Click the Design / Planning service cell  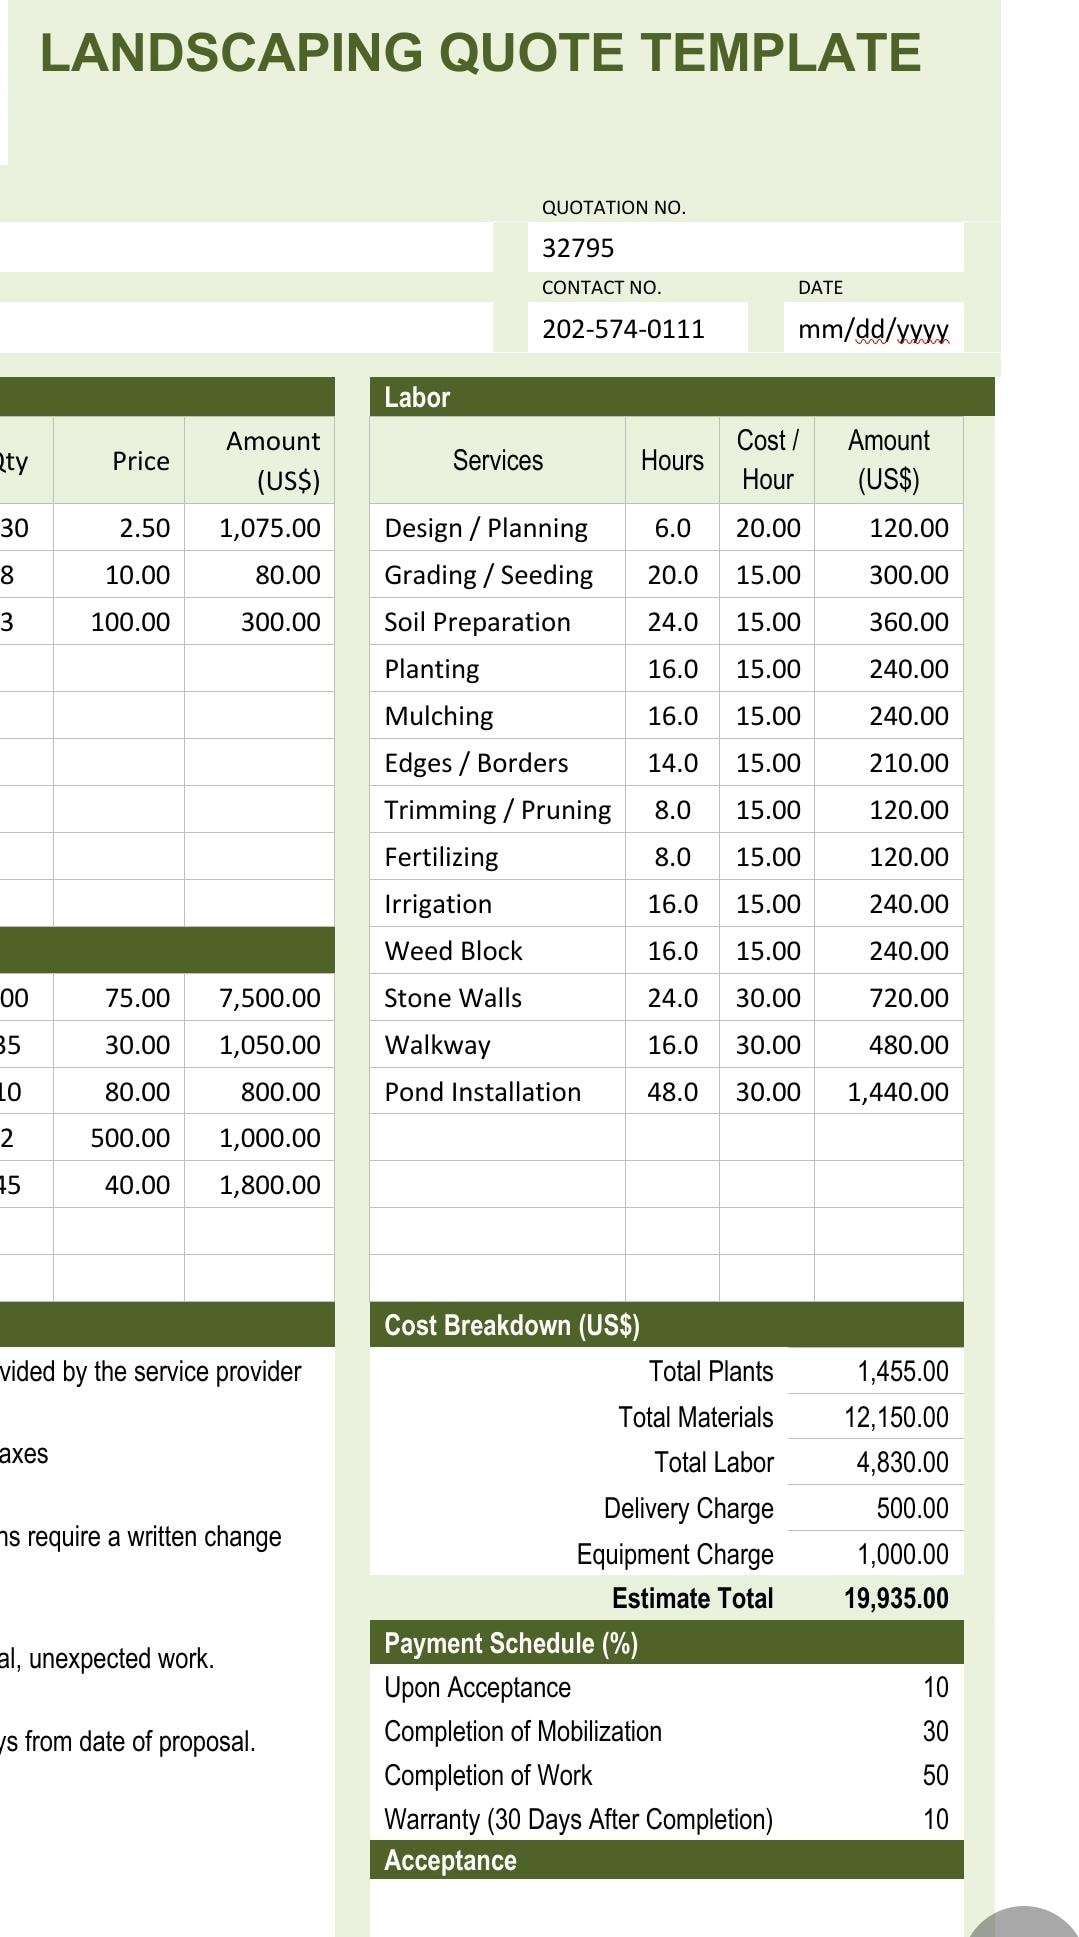pyautogui.click(x=497, y=528)
